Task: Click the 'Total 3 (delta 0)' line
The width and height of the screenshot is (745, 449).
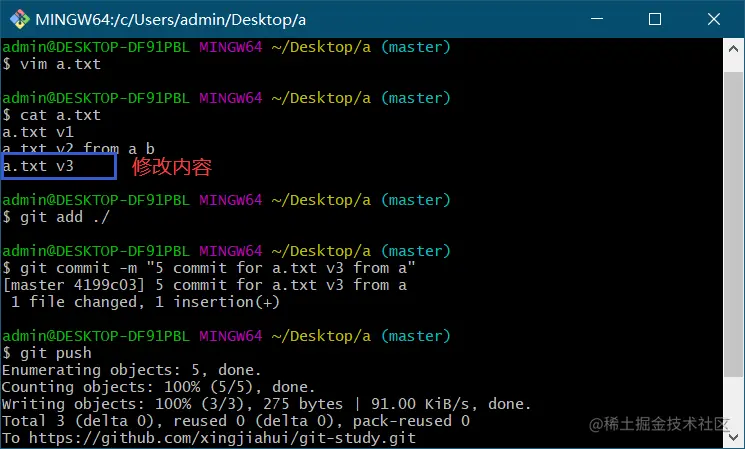Action: (236, 421)
